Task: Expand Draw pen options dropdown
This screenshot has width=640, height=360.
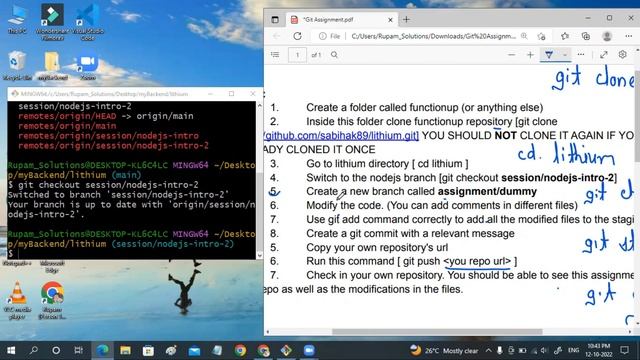Action: [565, 55]
